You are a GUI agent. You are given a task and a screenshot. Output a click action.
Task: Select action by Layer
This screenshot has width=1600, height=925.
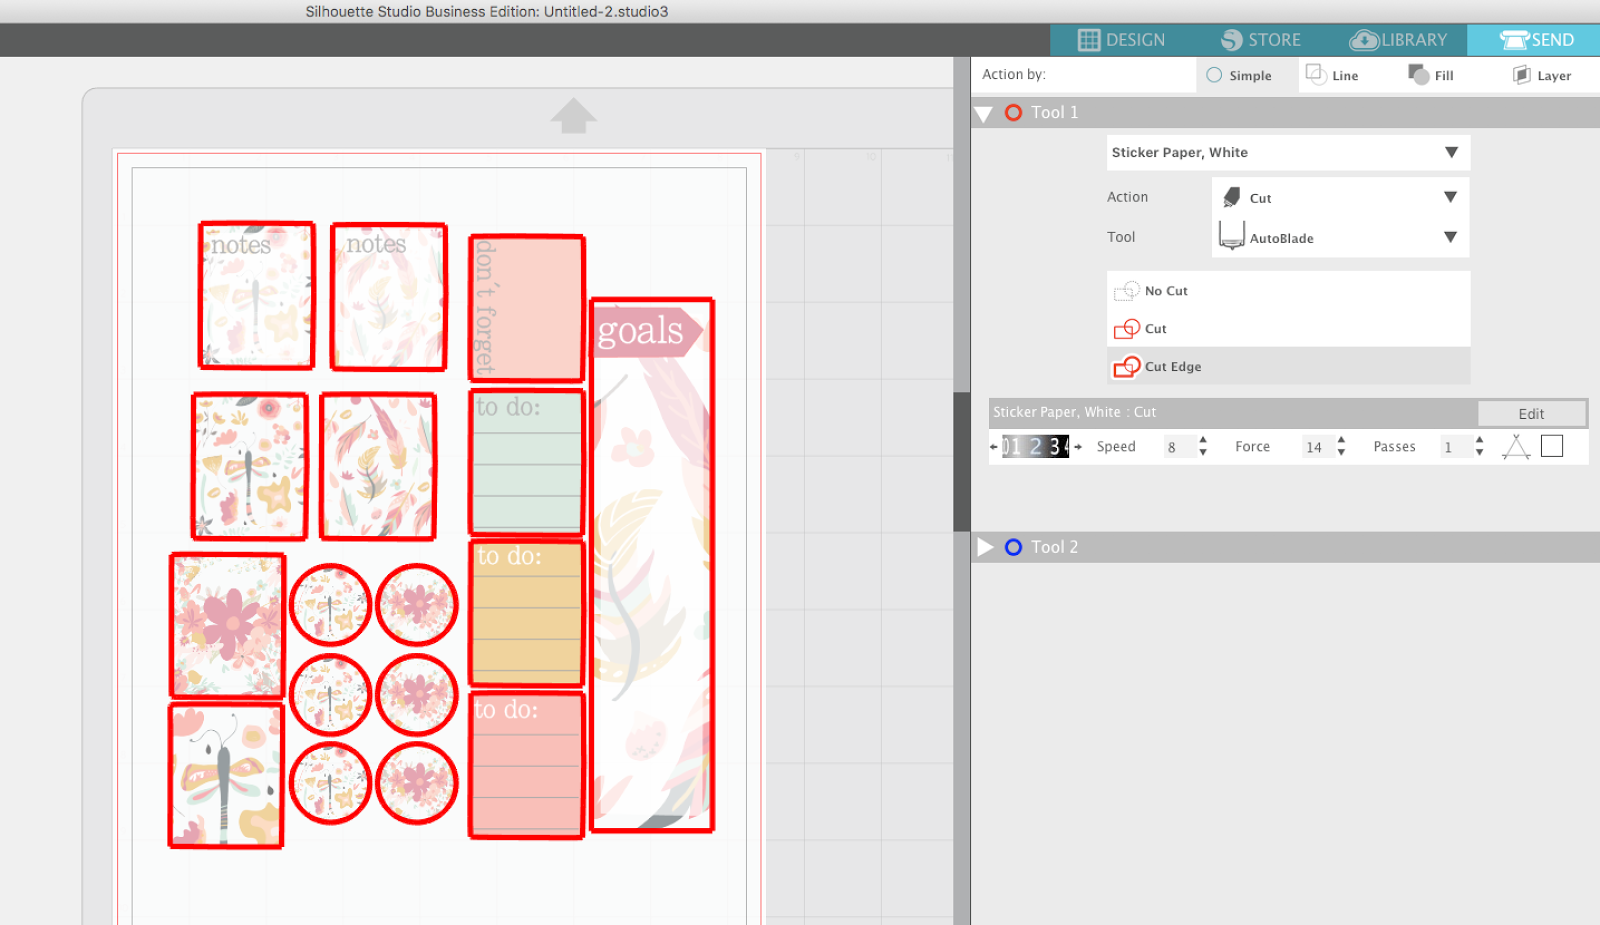1542,75
